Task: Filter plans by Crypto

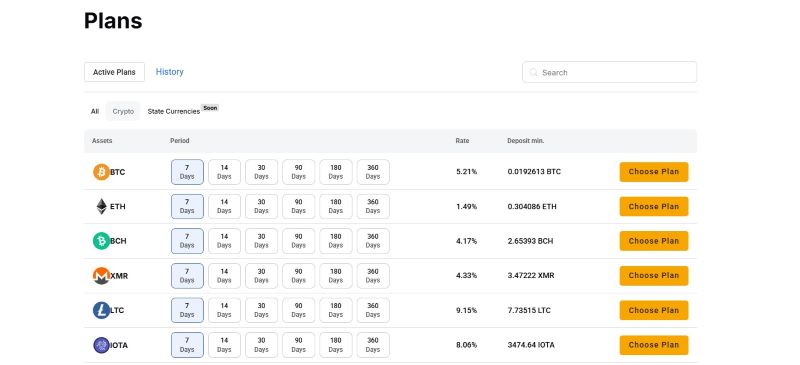Action: (x=123, y=111)
